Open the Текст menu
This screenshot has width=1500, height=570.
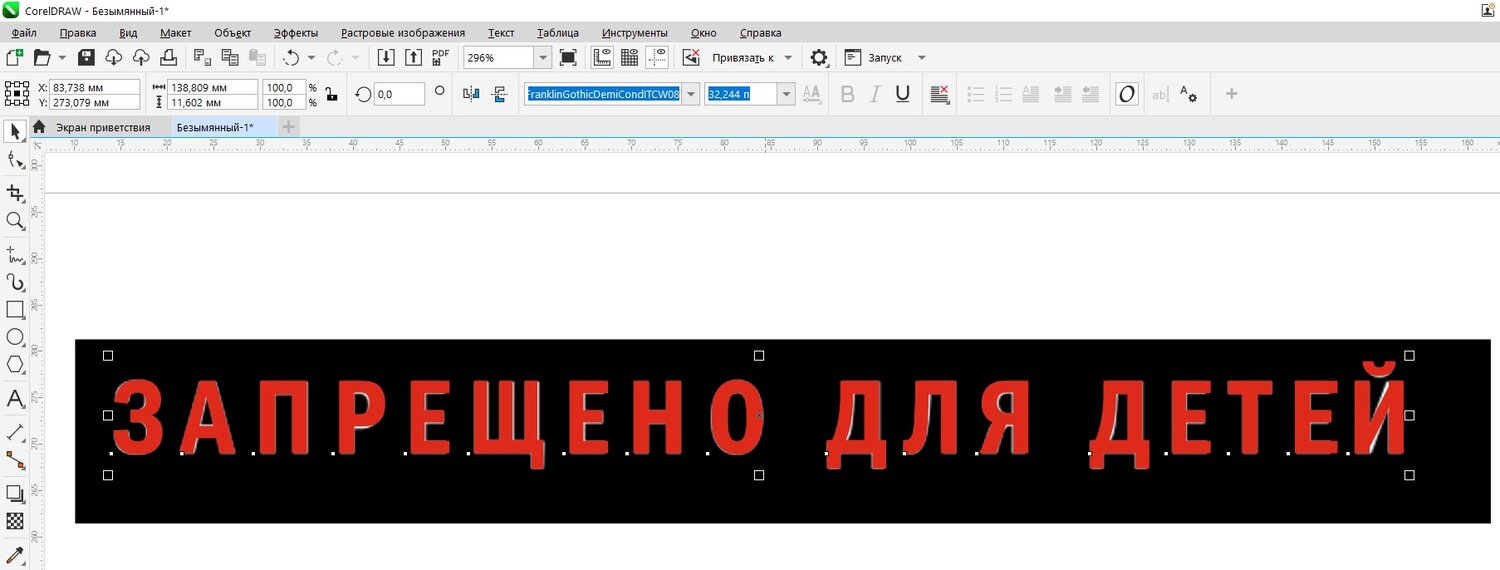tap(501, 33)
